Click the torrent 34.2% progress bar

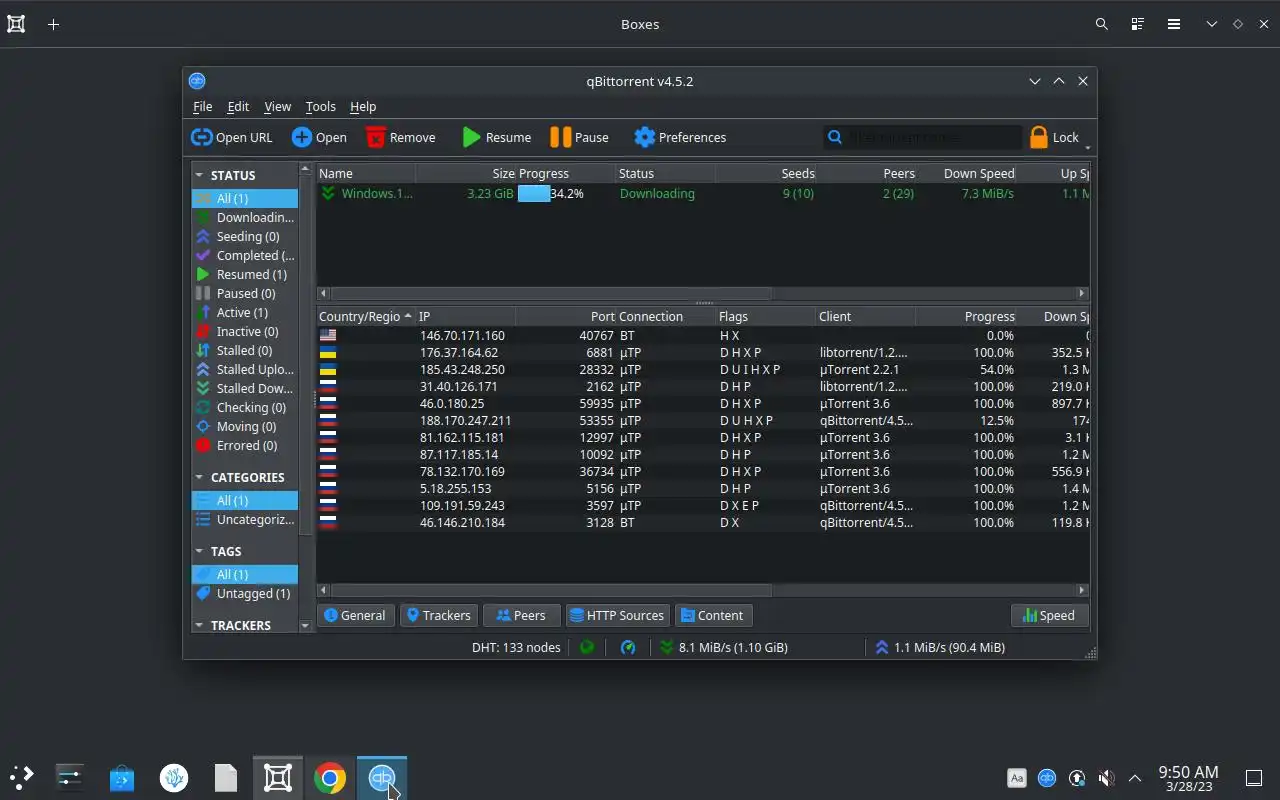[x=565, y=193]
